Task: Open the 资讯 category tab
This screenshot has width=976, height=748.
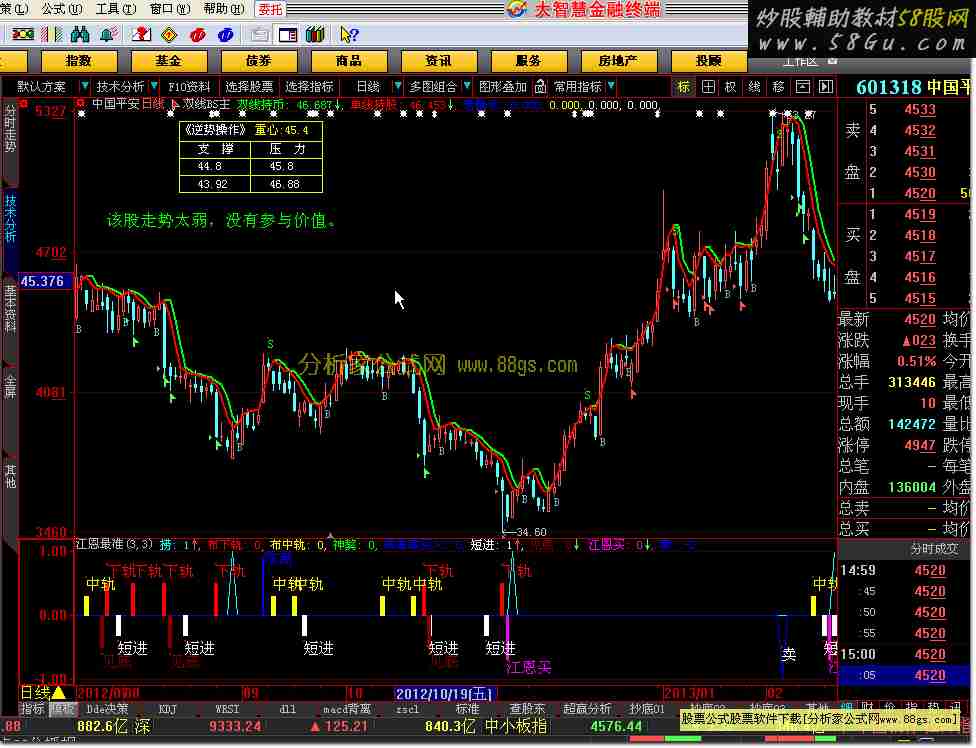Action: pos(439,61)
